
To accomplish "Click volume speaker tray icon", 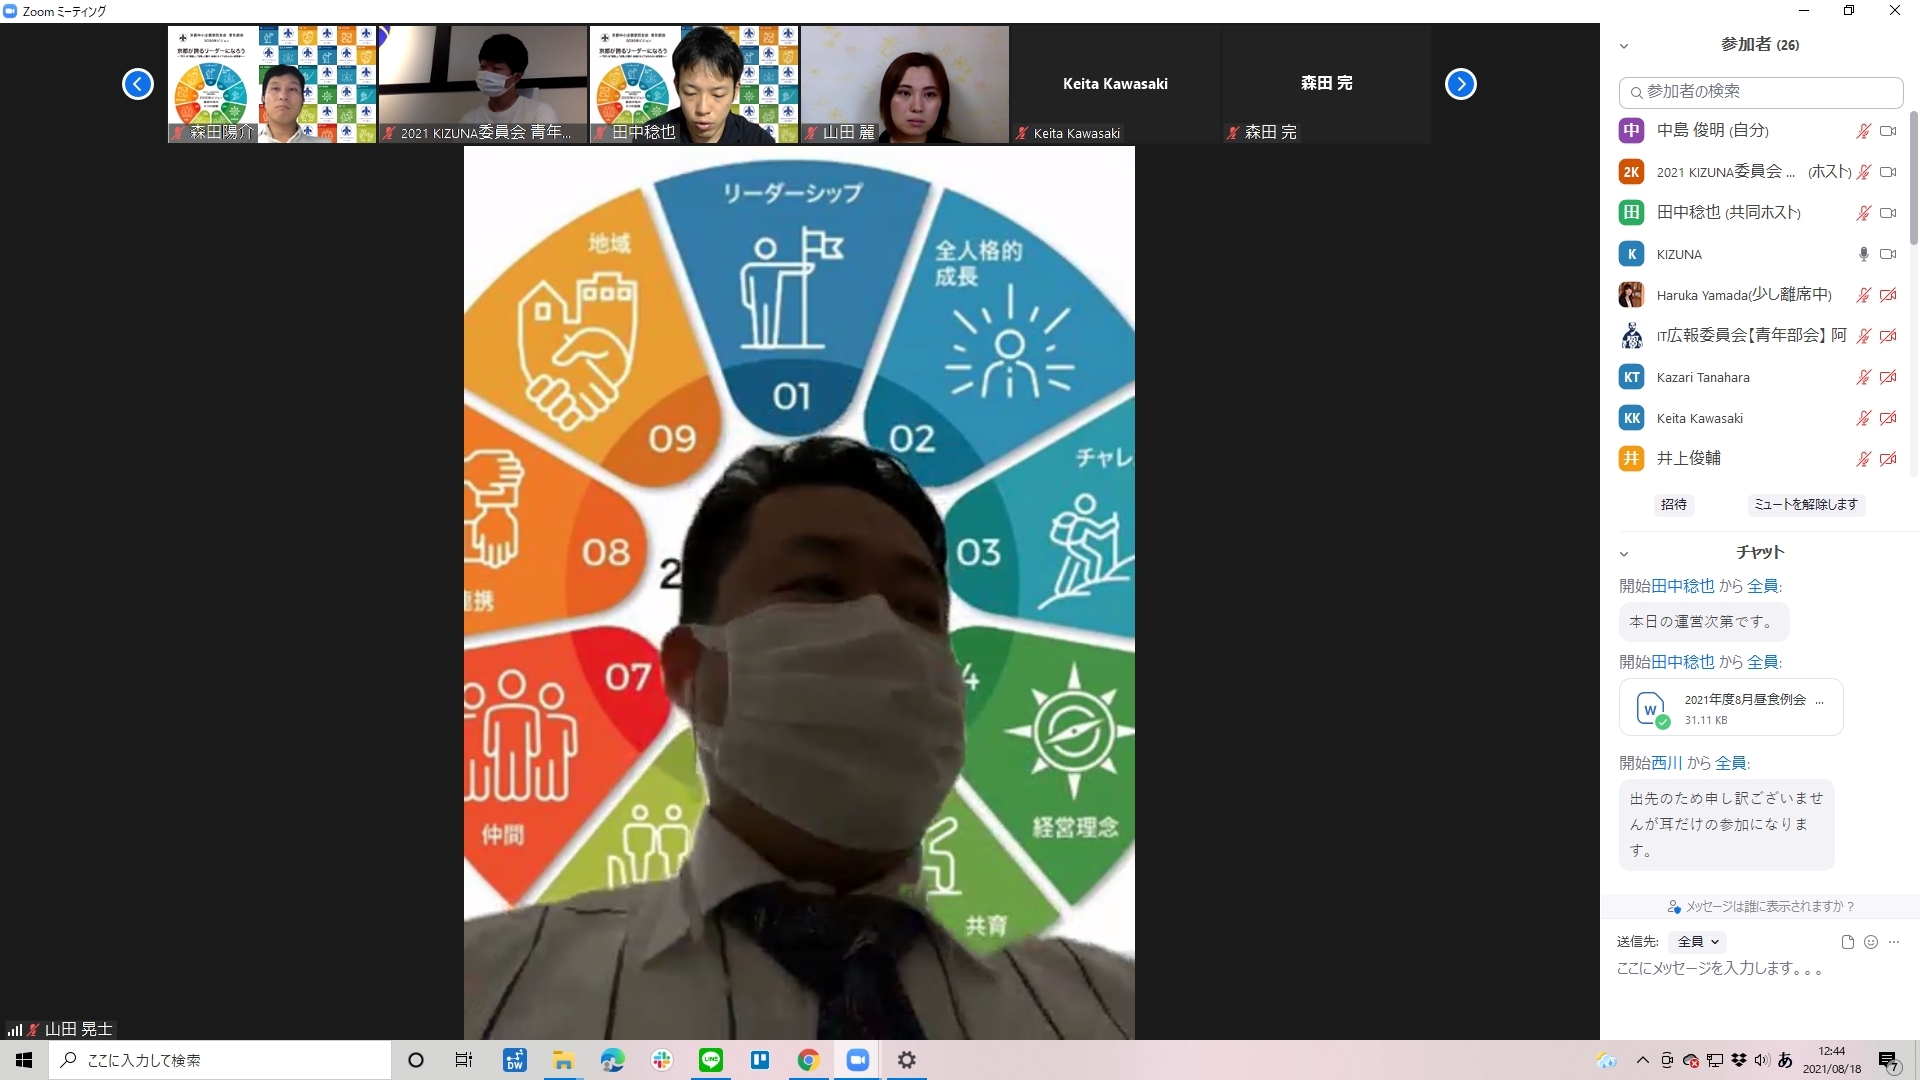I will (x=1762, y=1060).
